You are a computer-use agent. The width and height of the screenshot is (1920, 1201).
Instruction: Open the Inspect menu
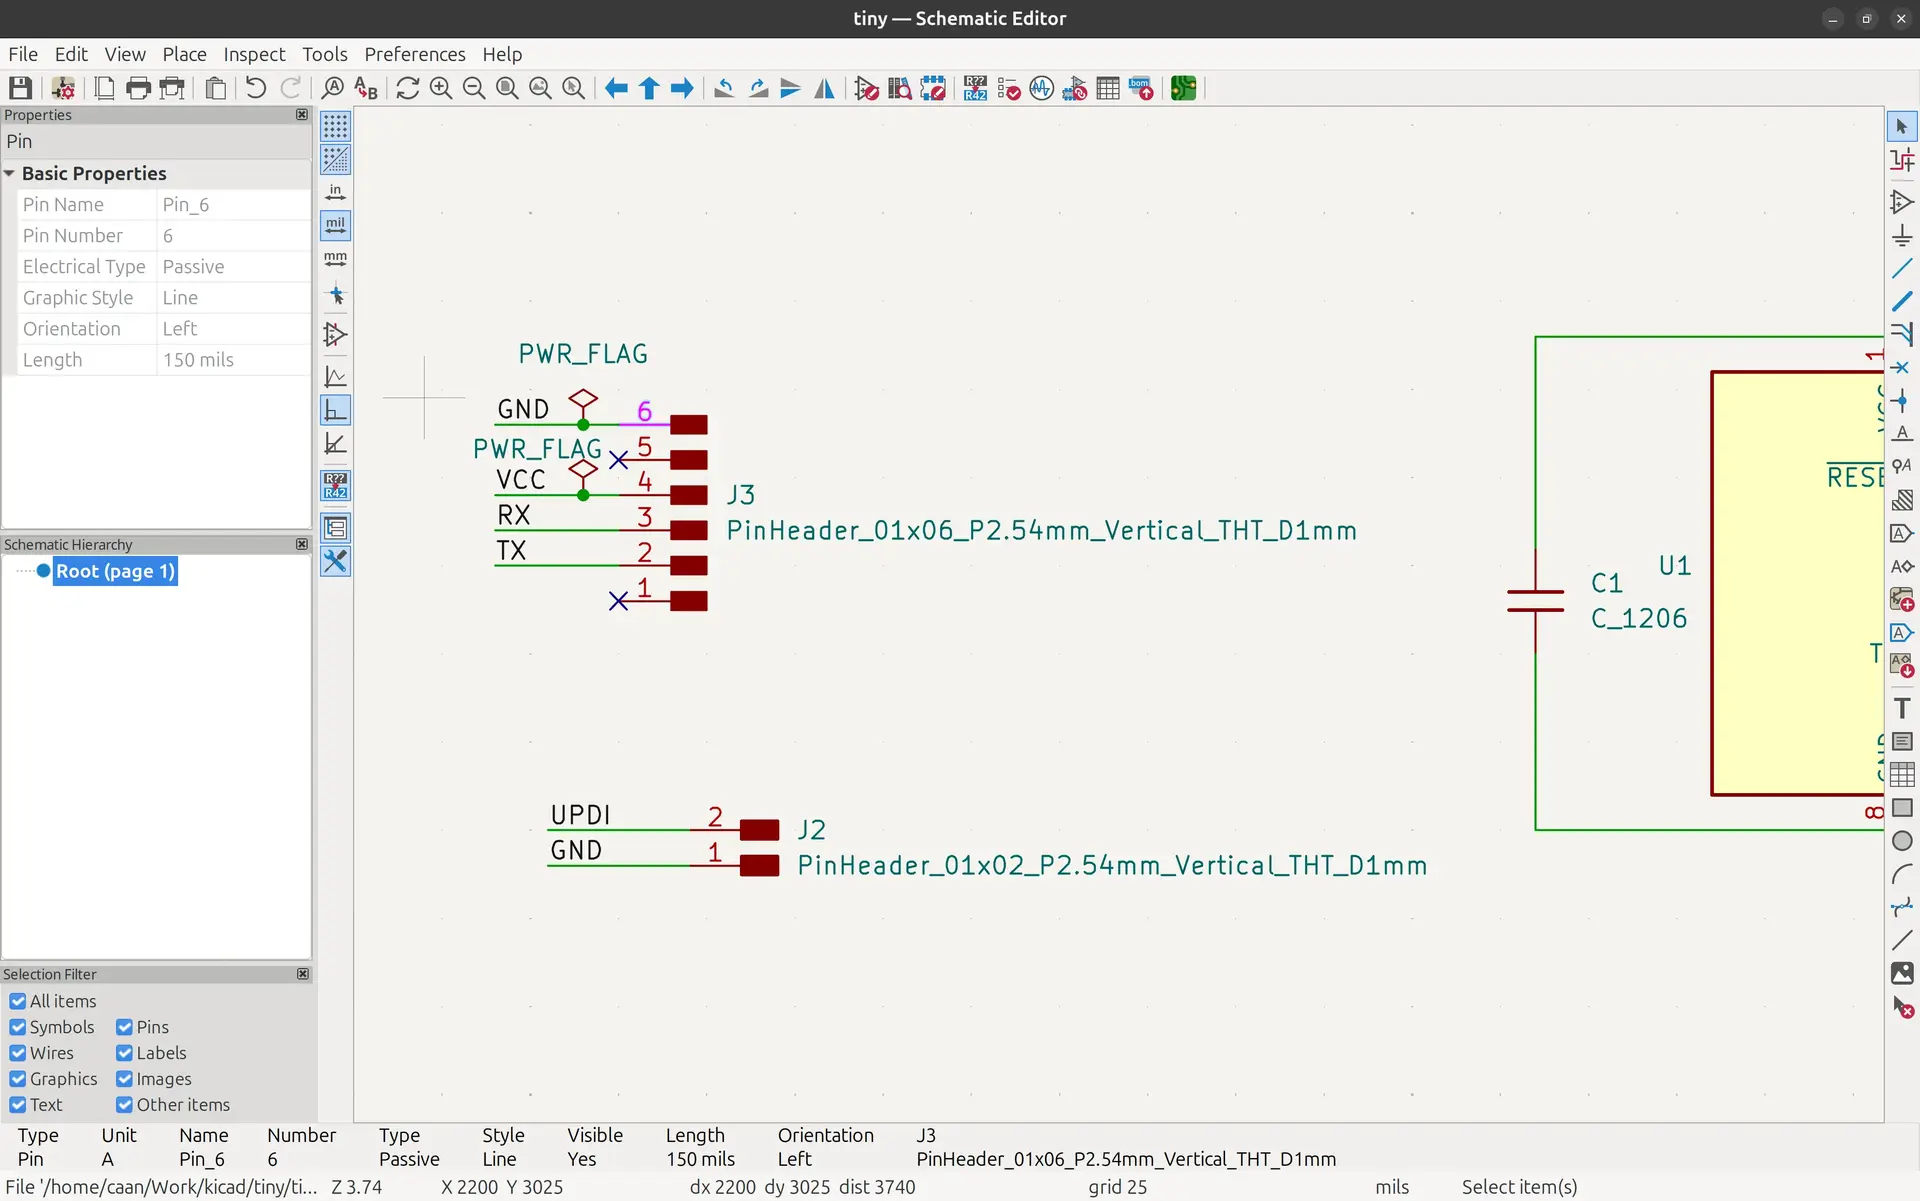tap(253, 54)
